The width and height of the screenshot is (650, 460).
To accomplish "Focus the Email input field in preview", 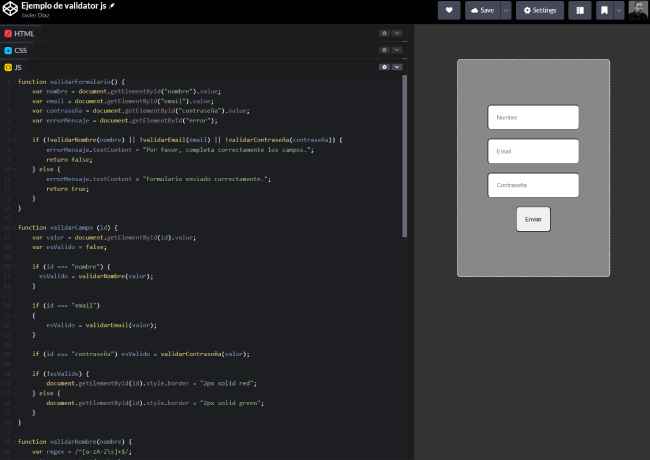I will coord(533,151).
